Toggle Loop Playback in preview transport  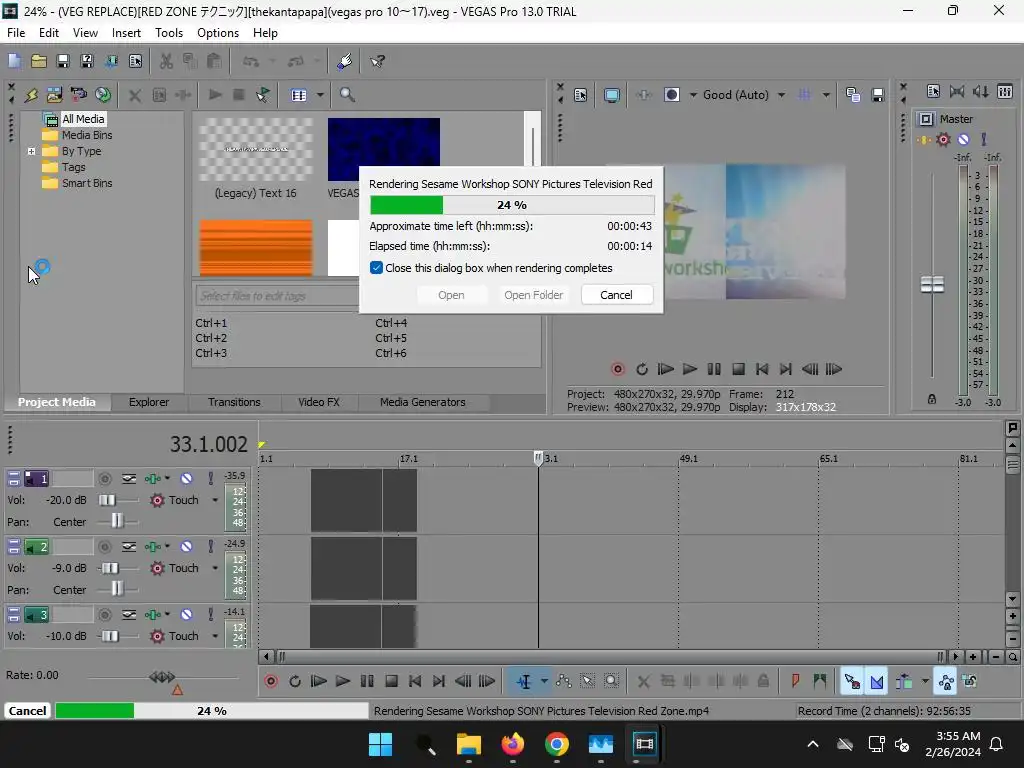pos(642,370)
